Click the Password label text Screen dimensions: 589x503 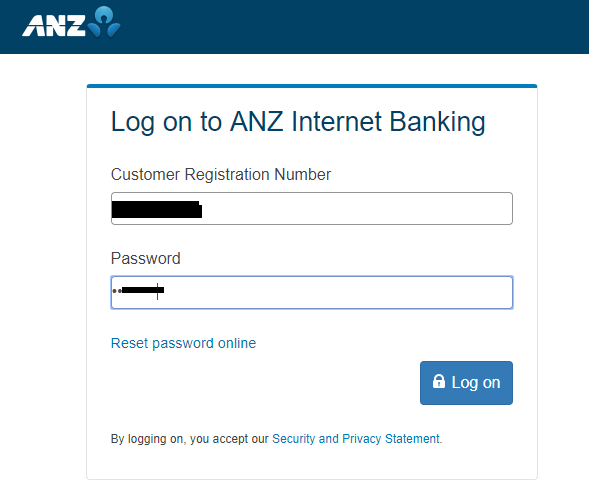pyautogui.click(x=146, y=259)
